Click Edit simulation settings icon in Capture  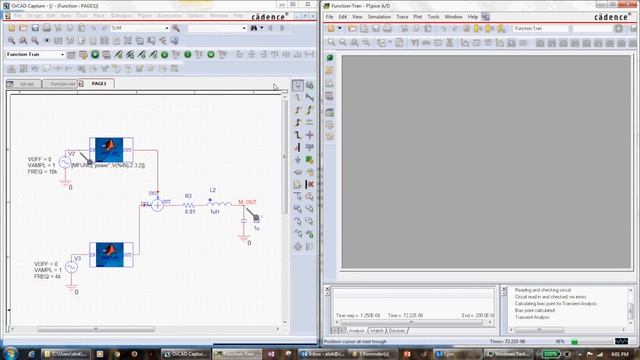click(x=83, y=54)
